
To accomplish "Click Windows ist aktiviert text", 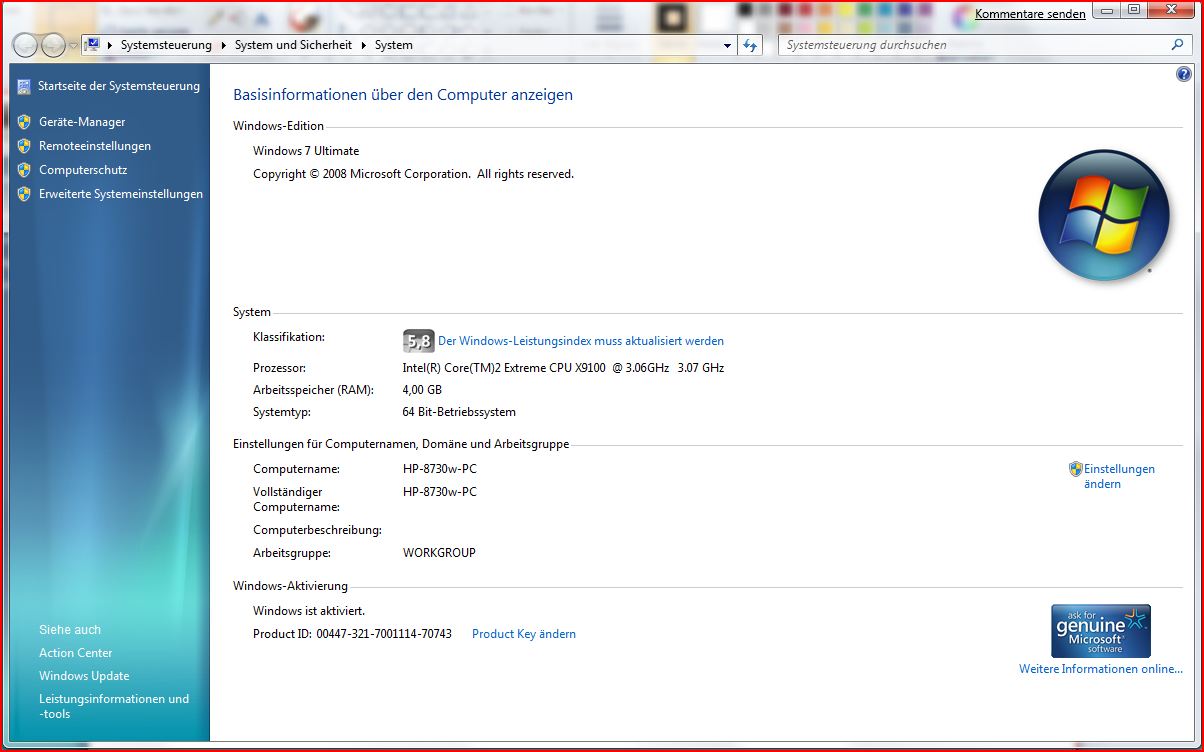I will click(x=309, y=611).
